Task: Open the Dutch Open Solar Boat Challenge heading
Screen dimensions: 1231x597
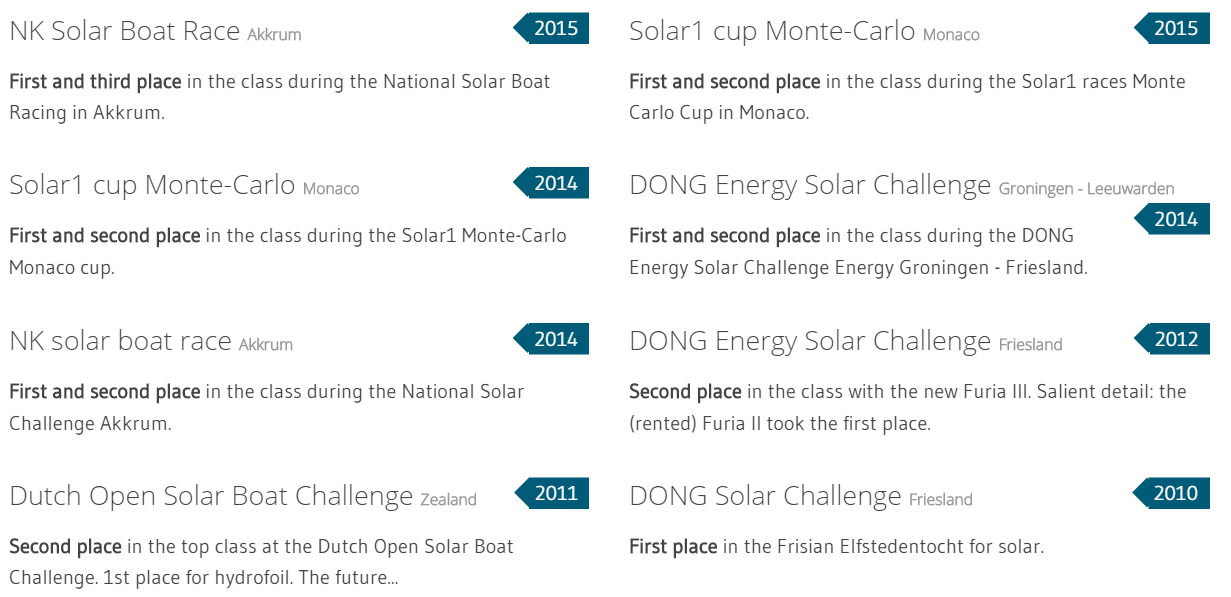Action: tap(211, 496)
